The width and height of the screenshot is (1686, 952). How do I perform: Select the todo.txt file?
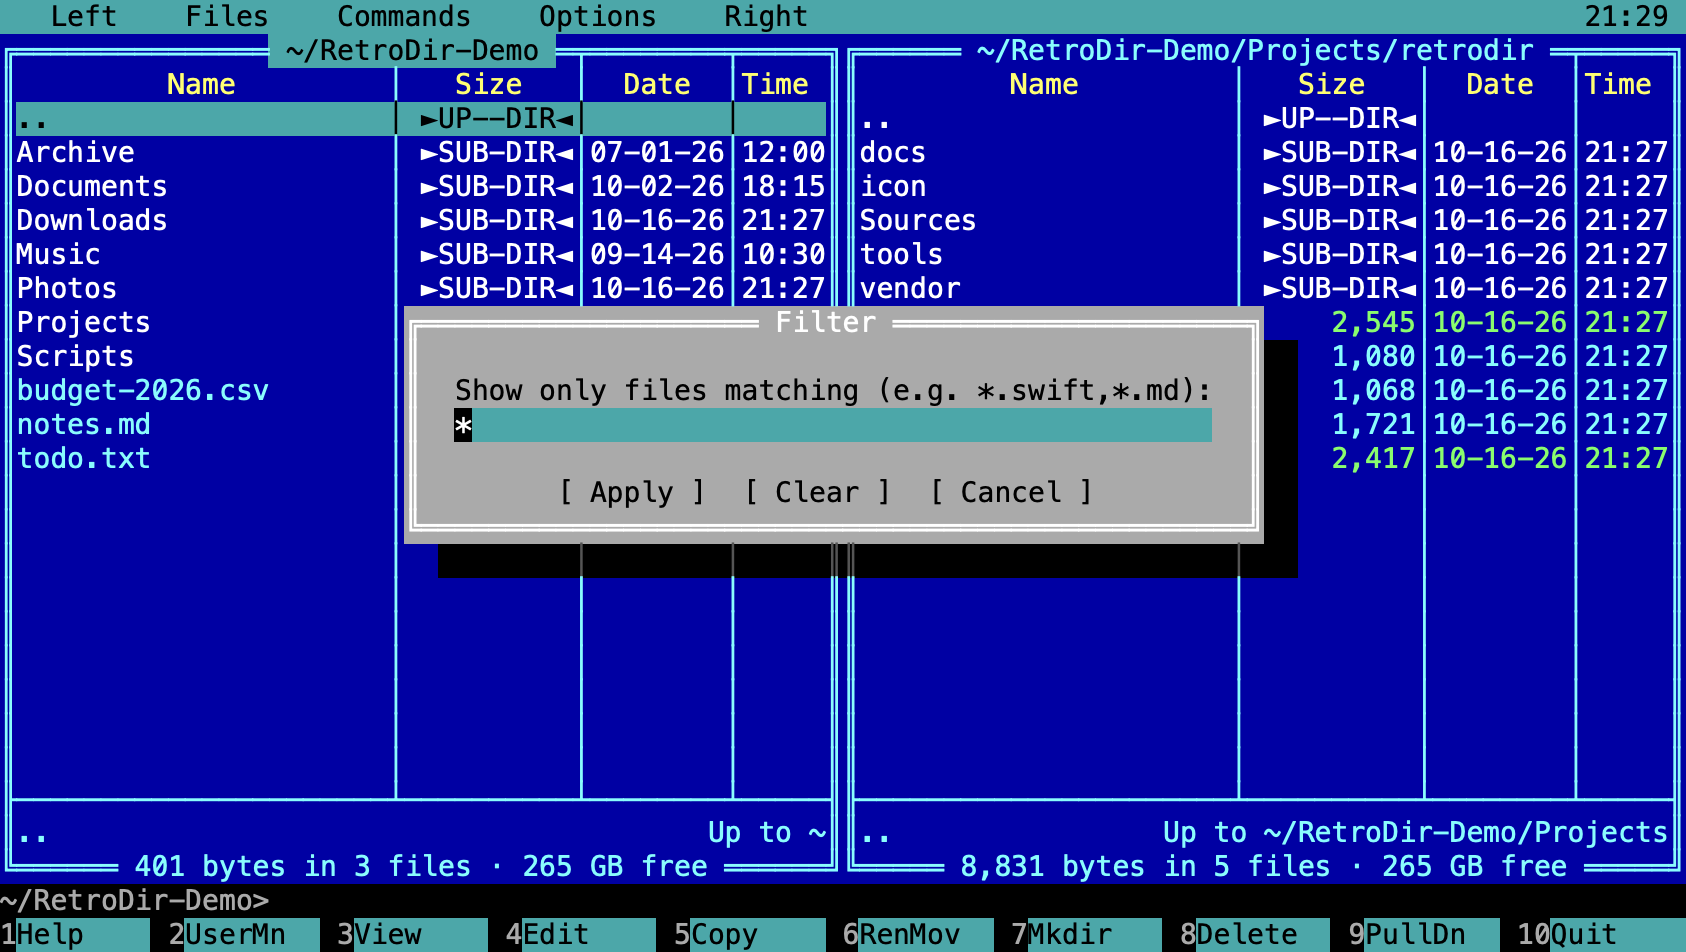pos(84,459)
